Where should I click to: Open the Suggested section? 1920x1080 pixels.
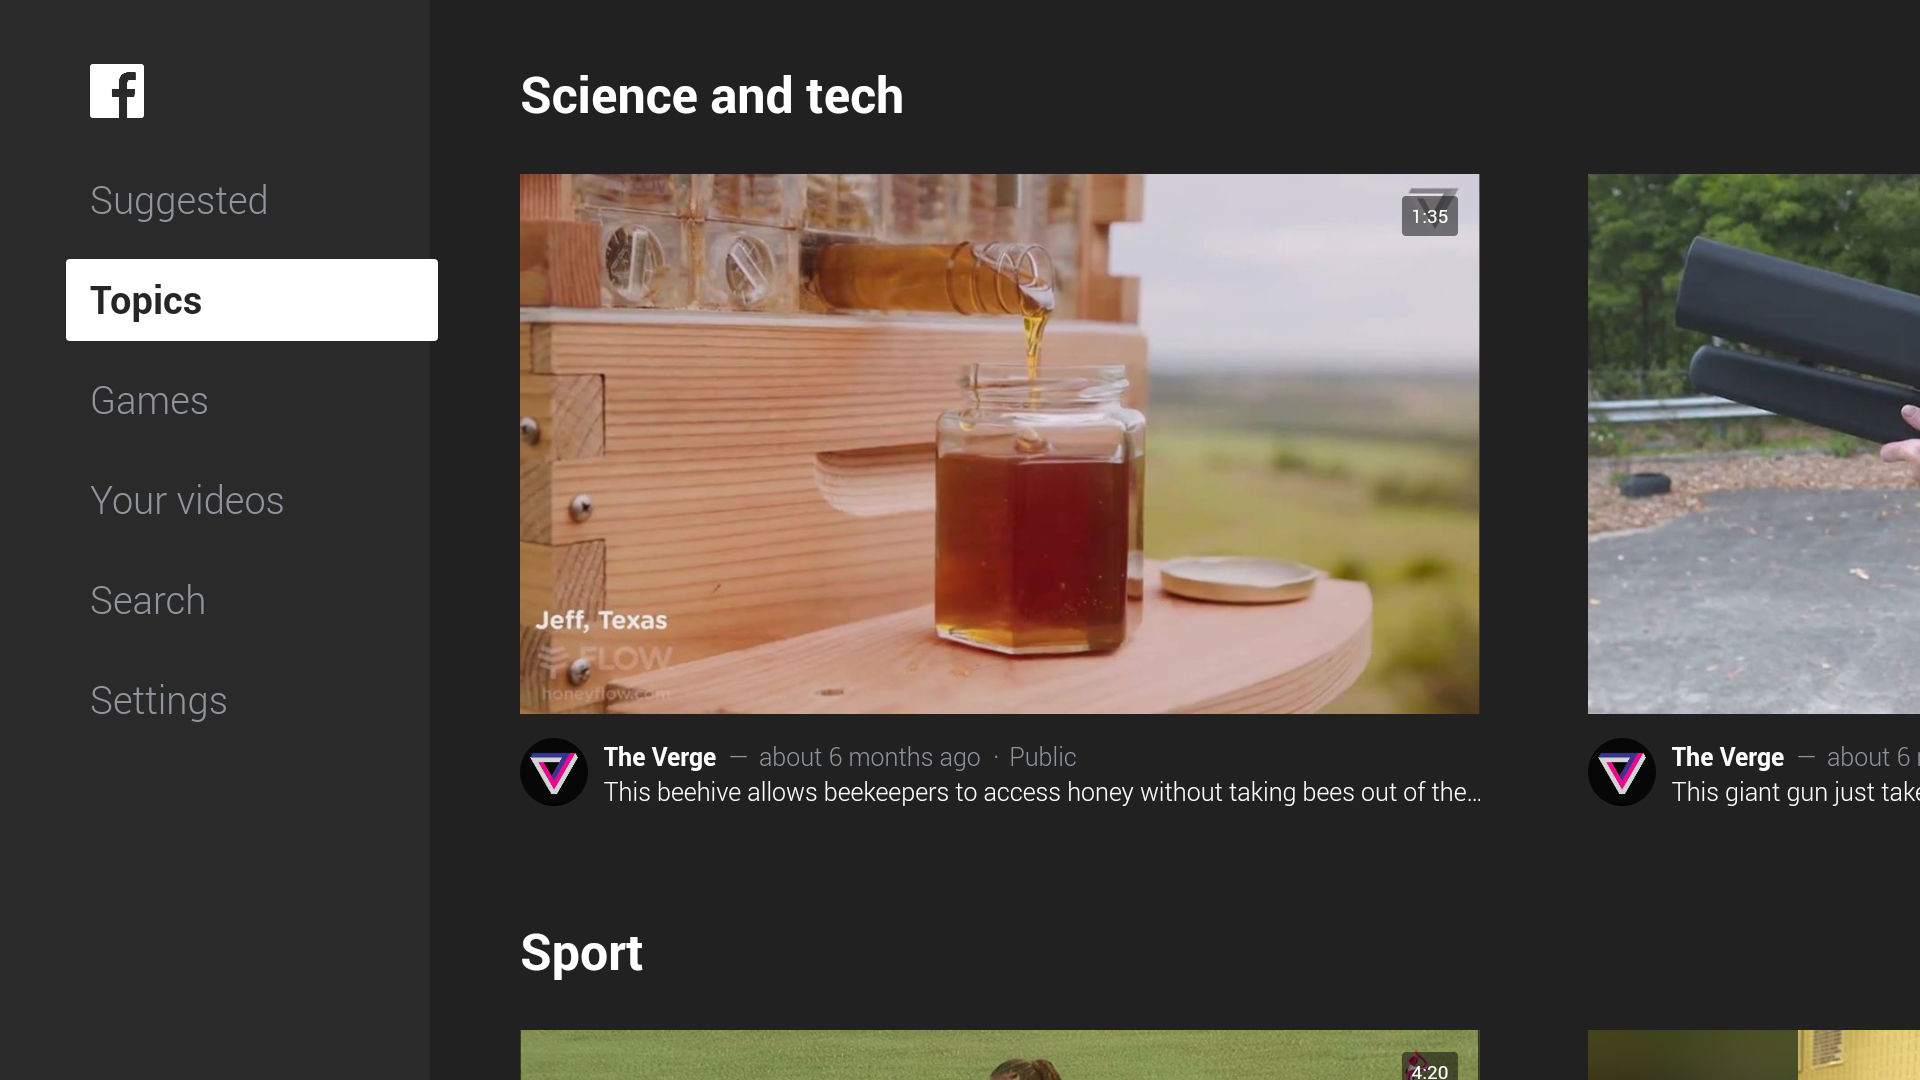(x=179, y=200)
